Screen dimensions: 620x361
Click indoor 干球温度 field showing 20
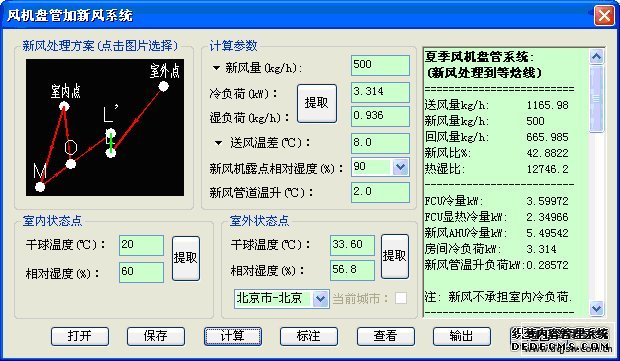[141, 245]
